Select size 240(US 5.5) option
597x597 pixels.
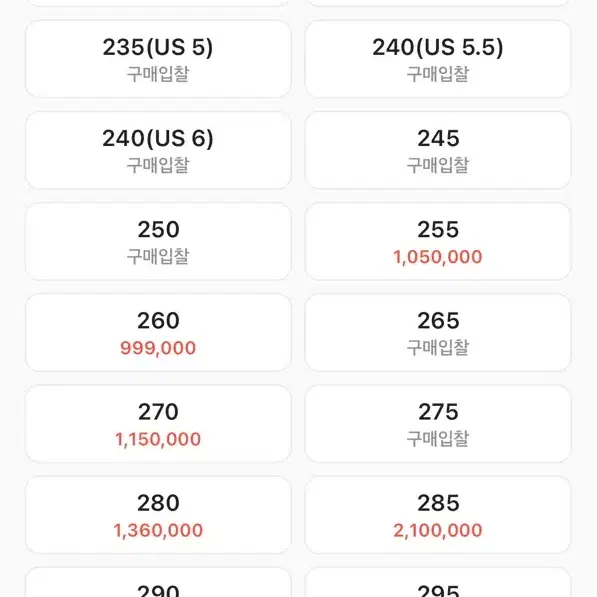[x=438, y=59]
